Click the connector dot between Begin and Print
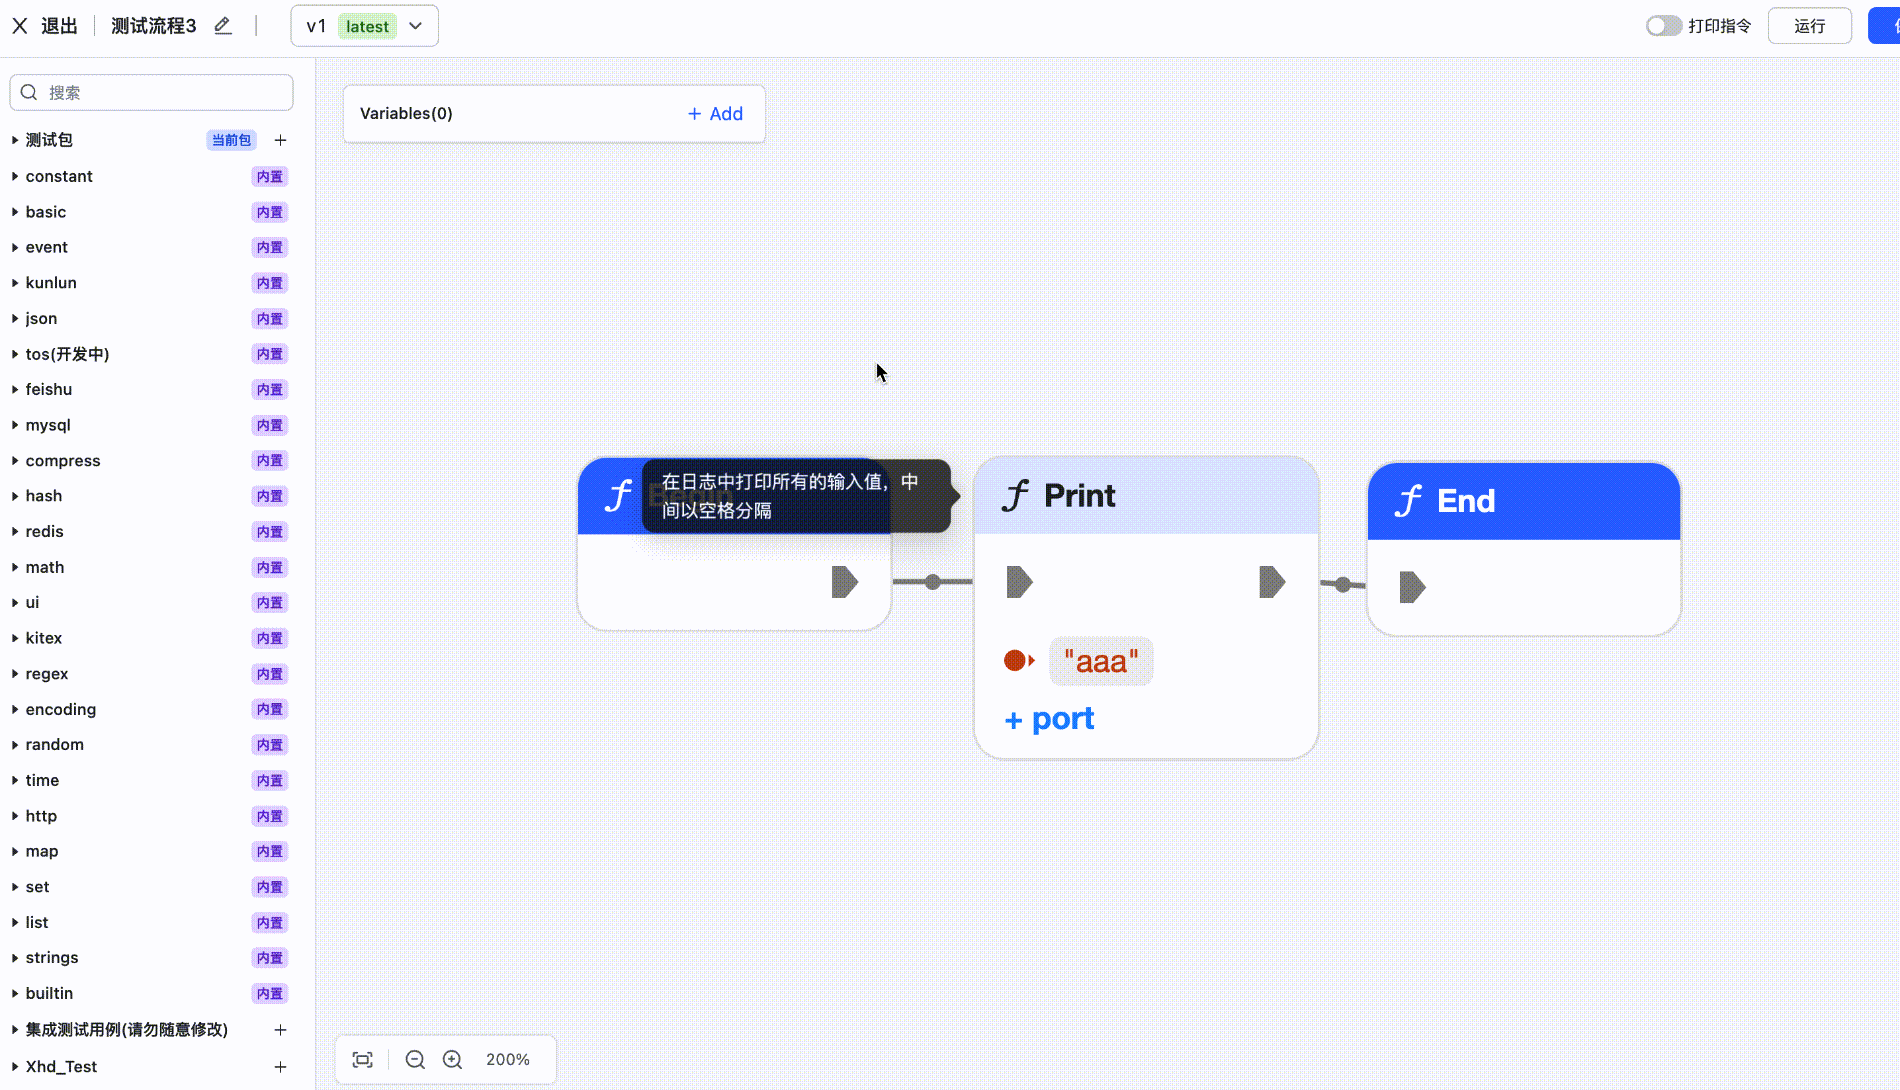Viewport: 1900px width, 1090px height. 933,582
